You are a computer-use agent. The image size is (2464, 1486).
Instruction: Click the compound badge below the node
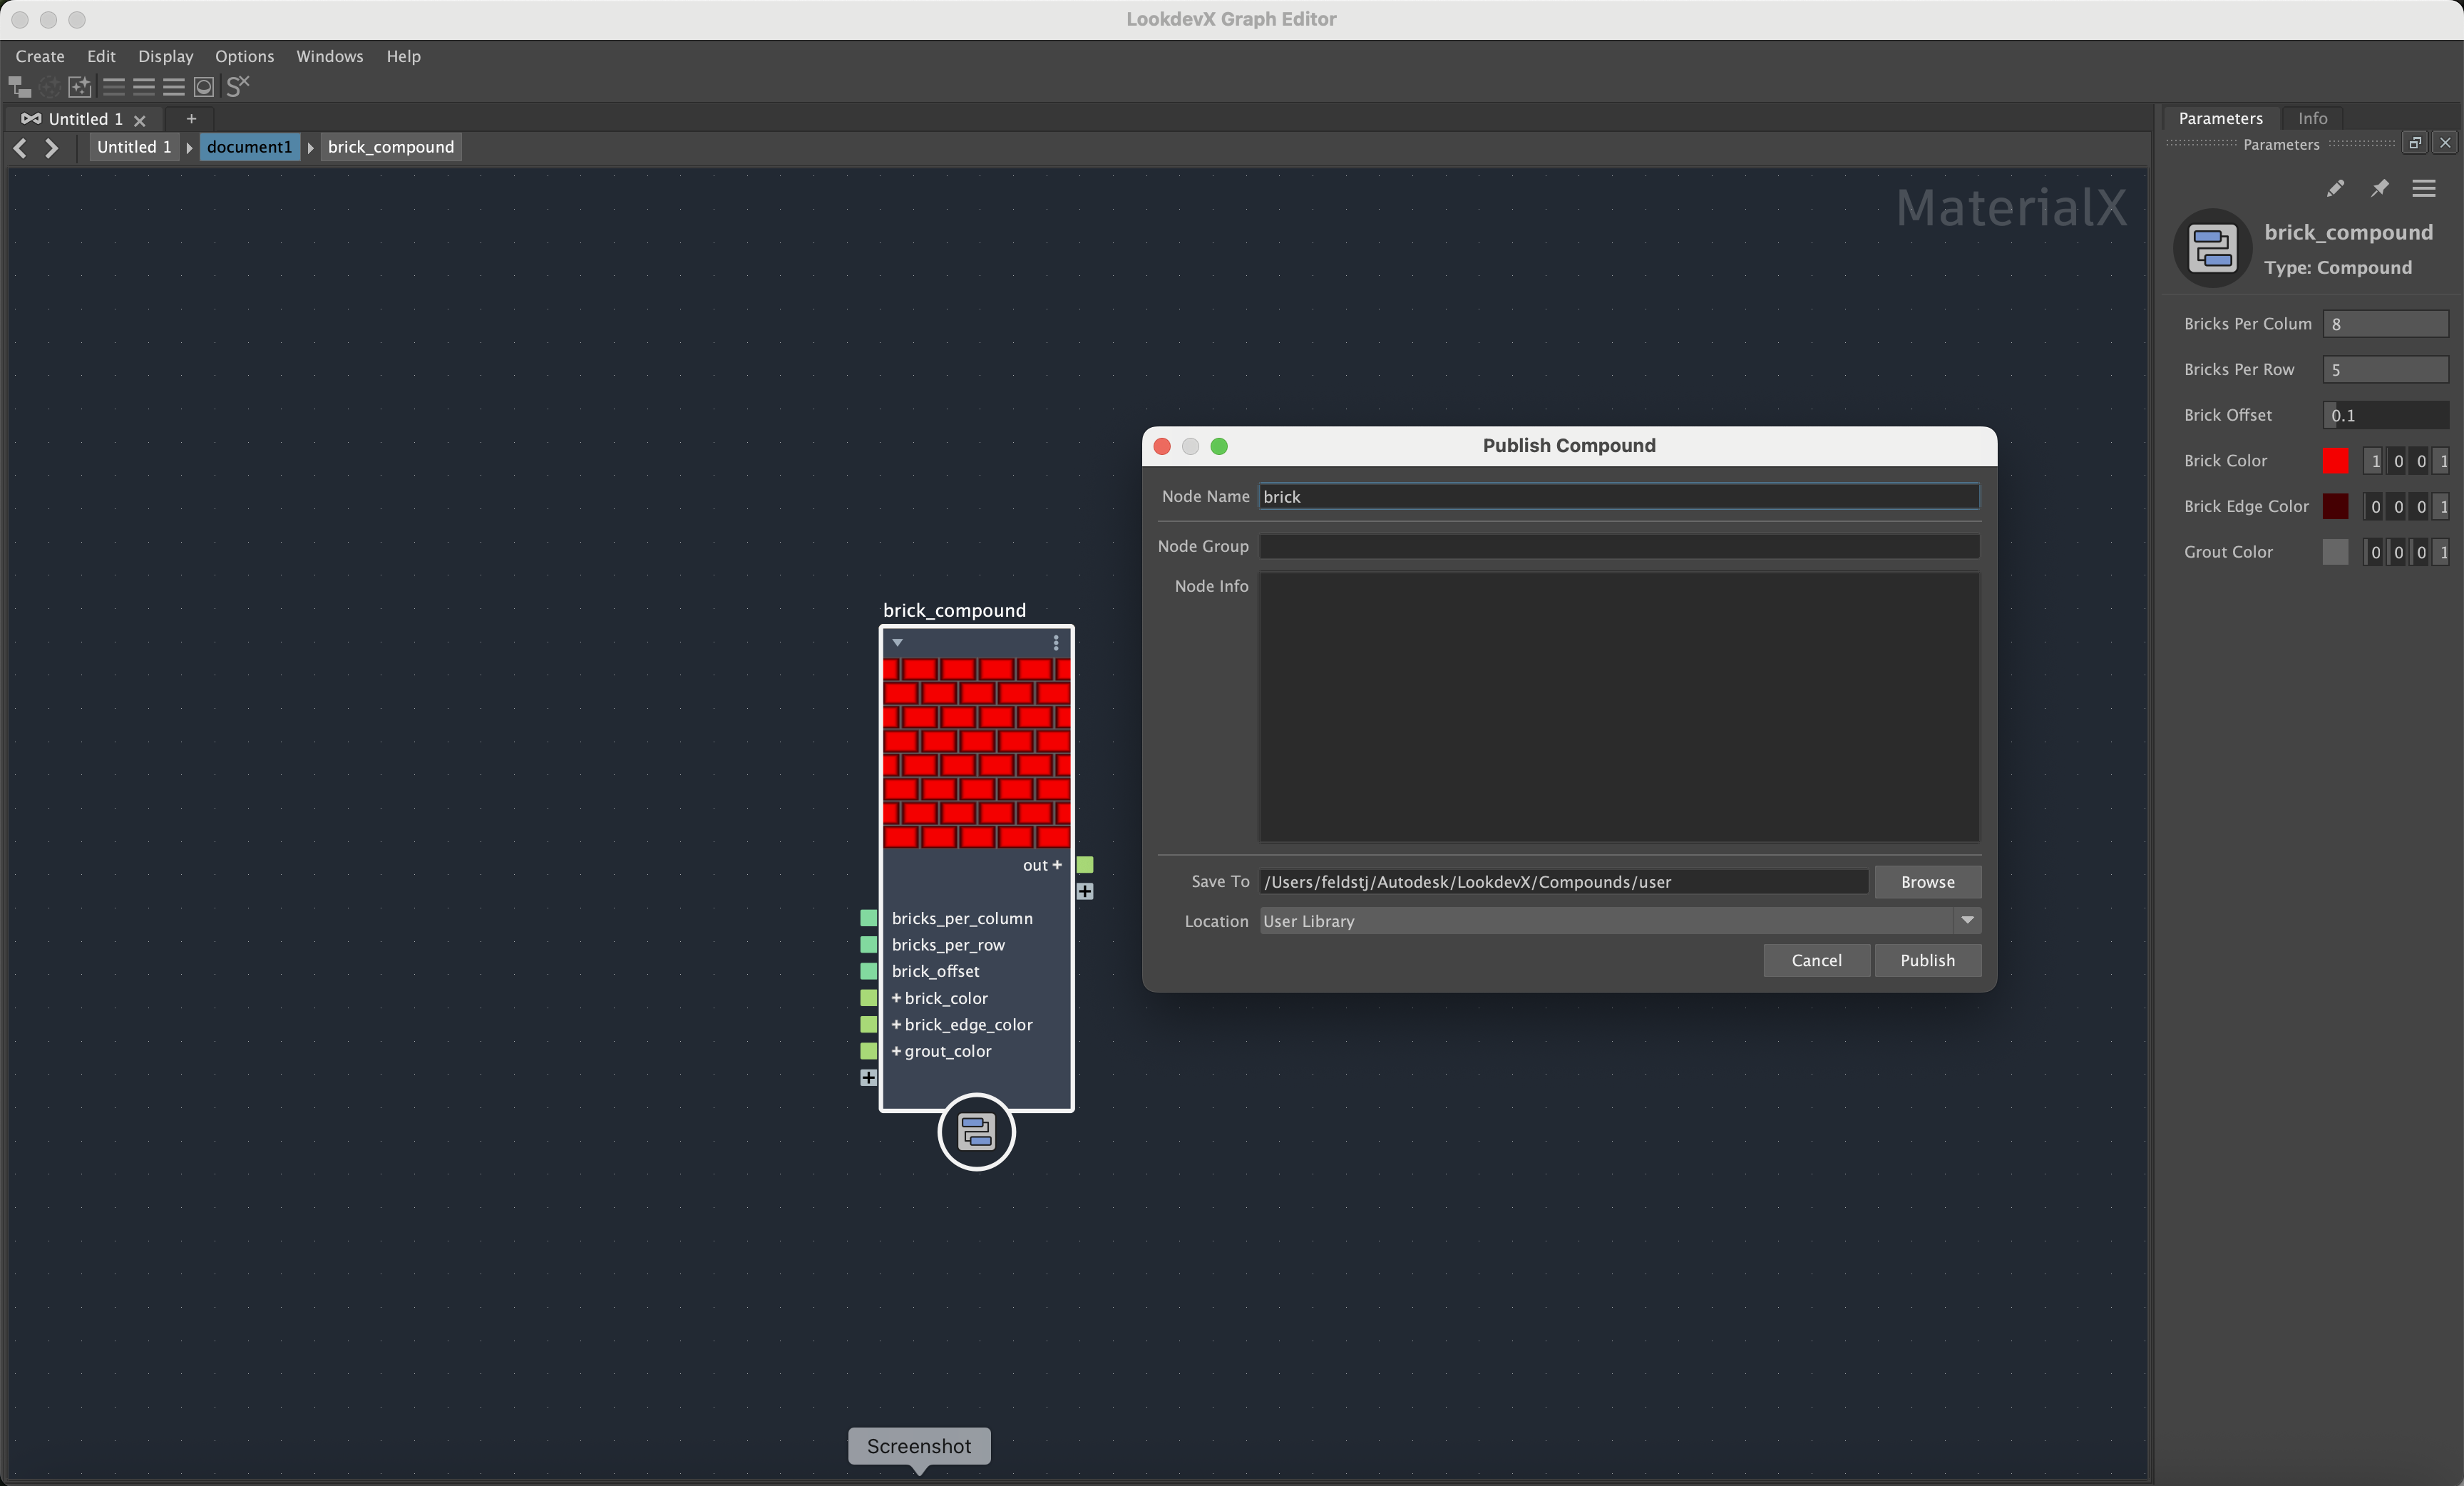click(x=976, y=1132)
